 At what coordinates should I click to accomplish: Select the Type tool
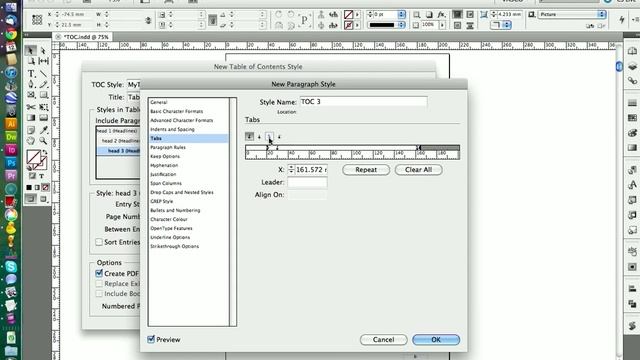pos(31,74)
